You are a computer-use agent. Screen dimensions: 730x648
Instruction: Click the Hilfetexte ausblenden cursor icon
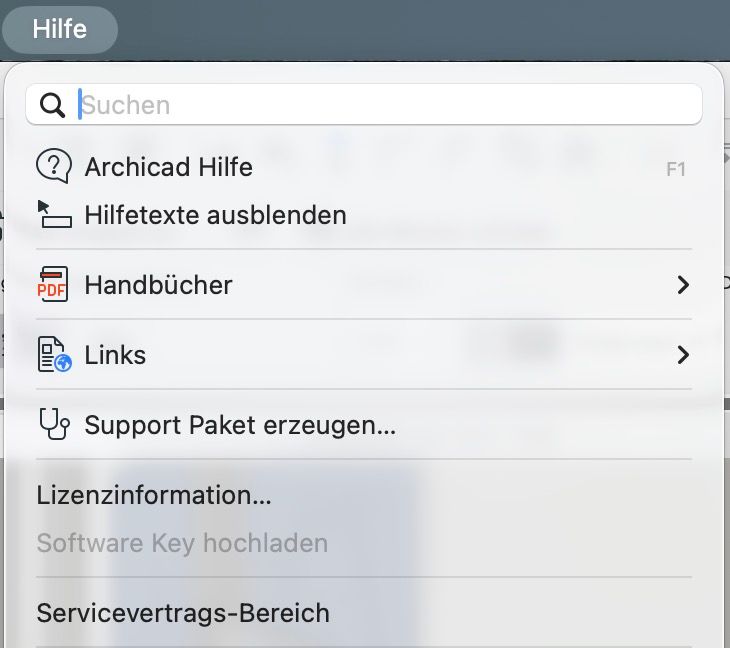pos(53,215)
